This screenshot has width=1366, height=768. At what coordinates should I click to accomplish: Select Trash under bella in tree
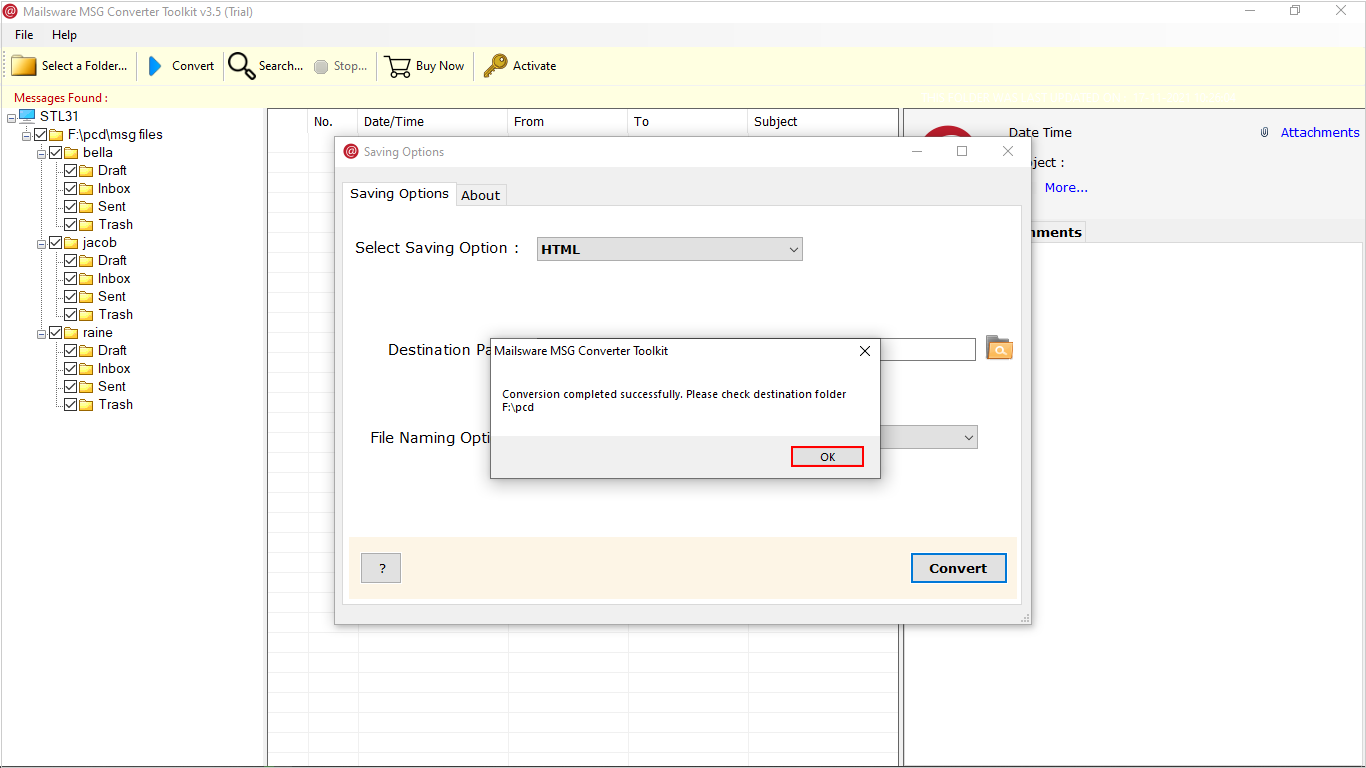115,225
